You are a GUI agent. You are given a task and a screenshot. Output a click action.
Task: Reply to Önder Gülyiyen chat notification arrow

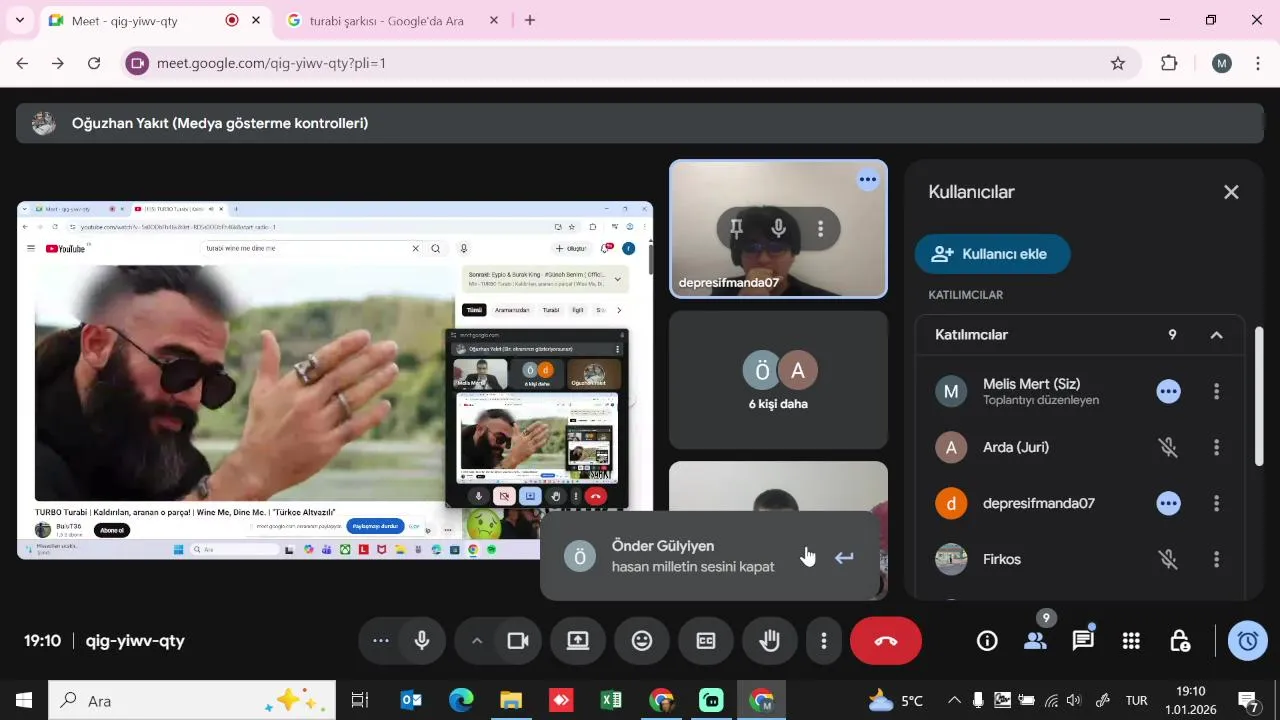pos(844,557)
